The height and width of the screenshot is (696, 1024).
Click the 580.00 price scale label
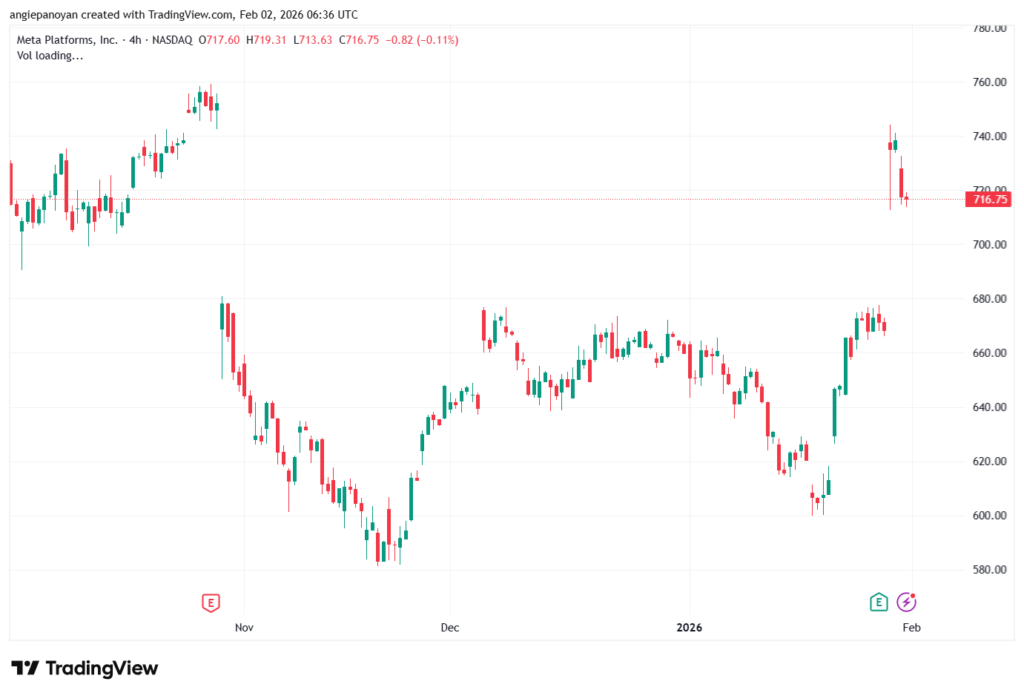pos(989,570)
